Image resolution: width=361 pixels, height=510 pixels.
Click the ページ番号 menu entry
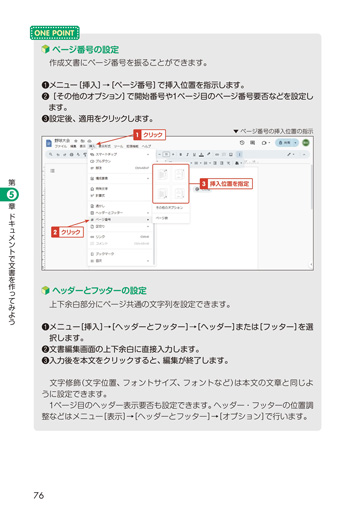(120, 220)
